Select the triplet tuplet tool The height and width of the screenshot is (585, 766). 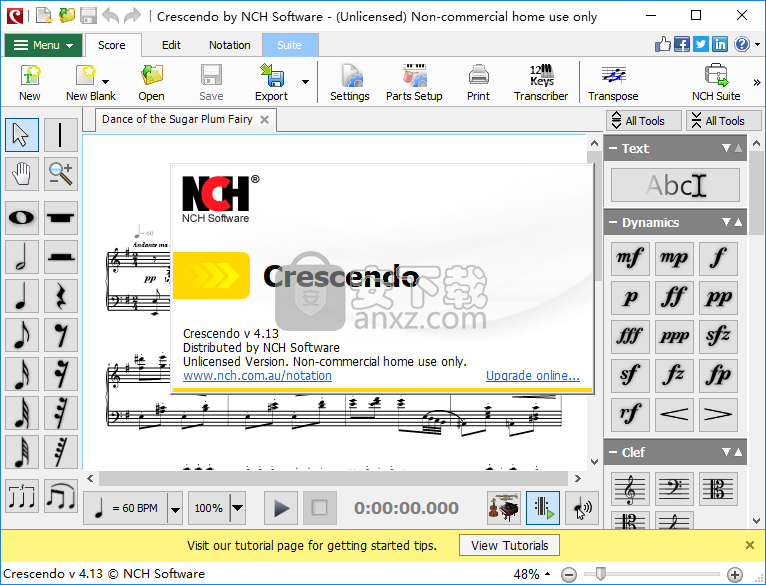pos(21,496)
